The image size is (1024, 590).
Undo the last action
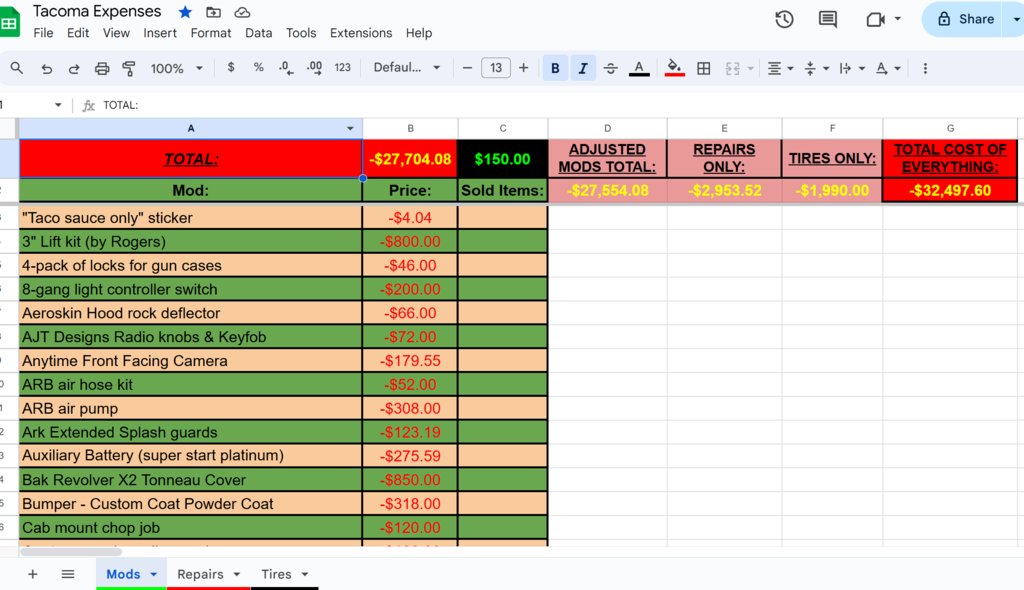tap(46, 68)
